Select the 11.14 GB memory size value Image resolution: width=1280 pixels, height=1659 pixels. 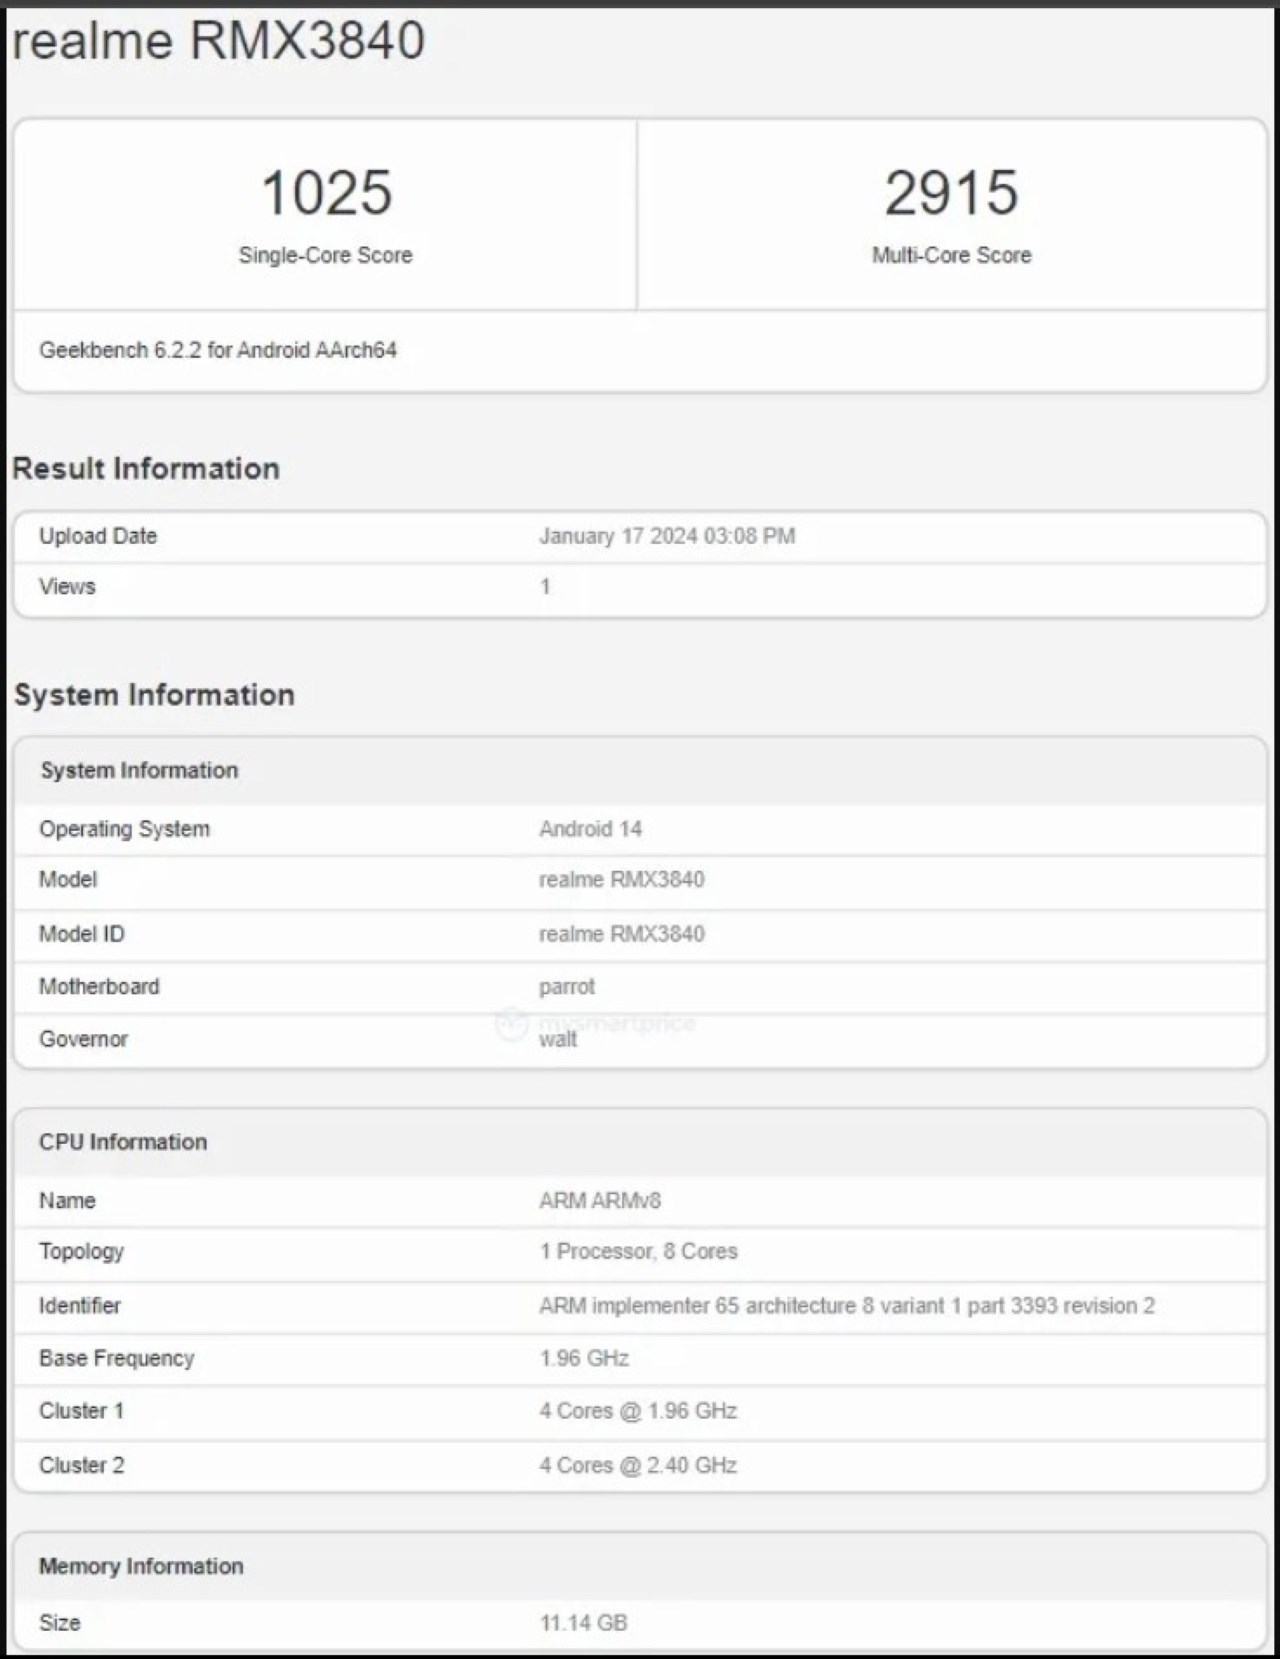point(584,1623)
